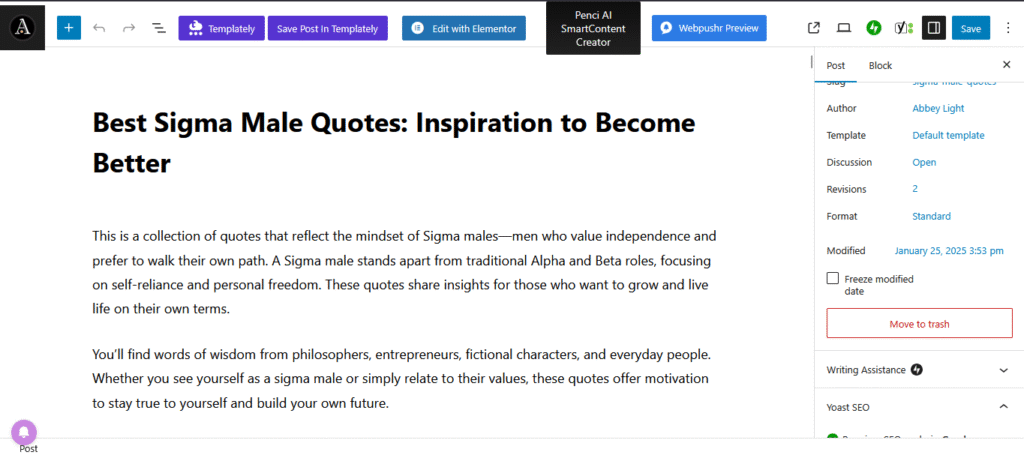Viewport: 1024px width, 455px height.
Task: Click the Edit with Elementor button
Action: 464,28
